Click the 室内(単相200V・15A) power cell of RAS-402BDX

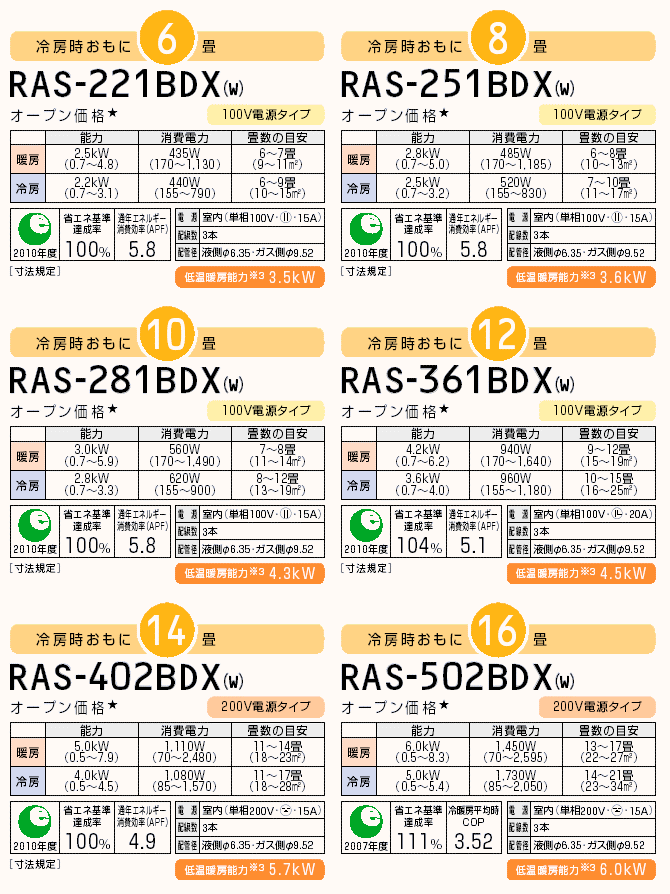262,810
